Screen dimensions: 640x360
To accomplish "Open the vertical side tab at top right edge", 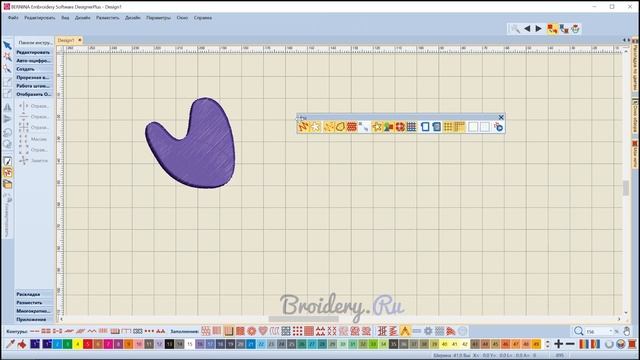I will [635, 63].
